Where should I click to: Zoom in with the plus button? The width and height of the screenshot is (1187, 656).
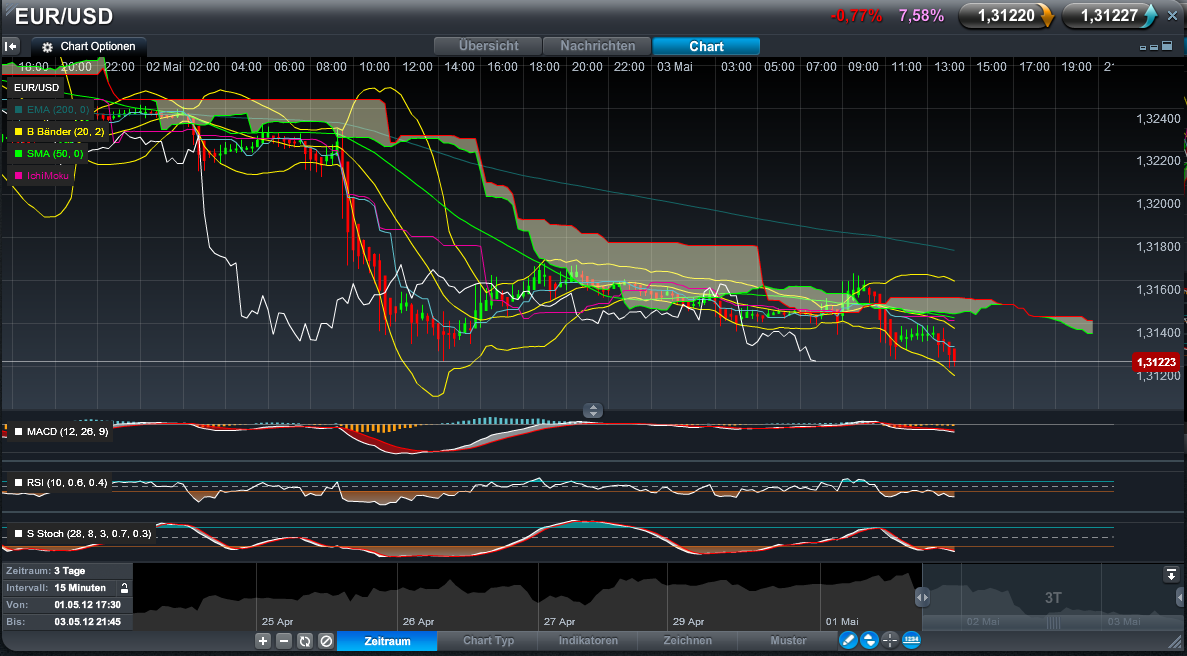coord(263,641)
